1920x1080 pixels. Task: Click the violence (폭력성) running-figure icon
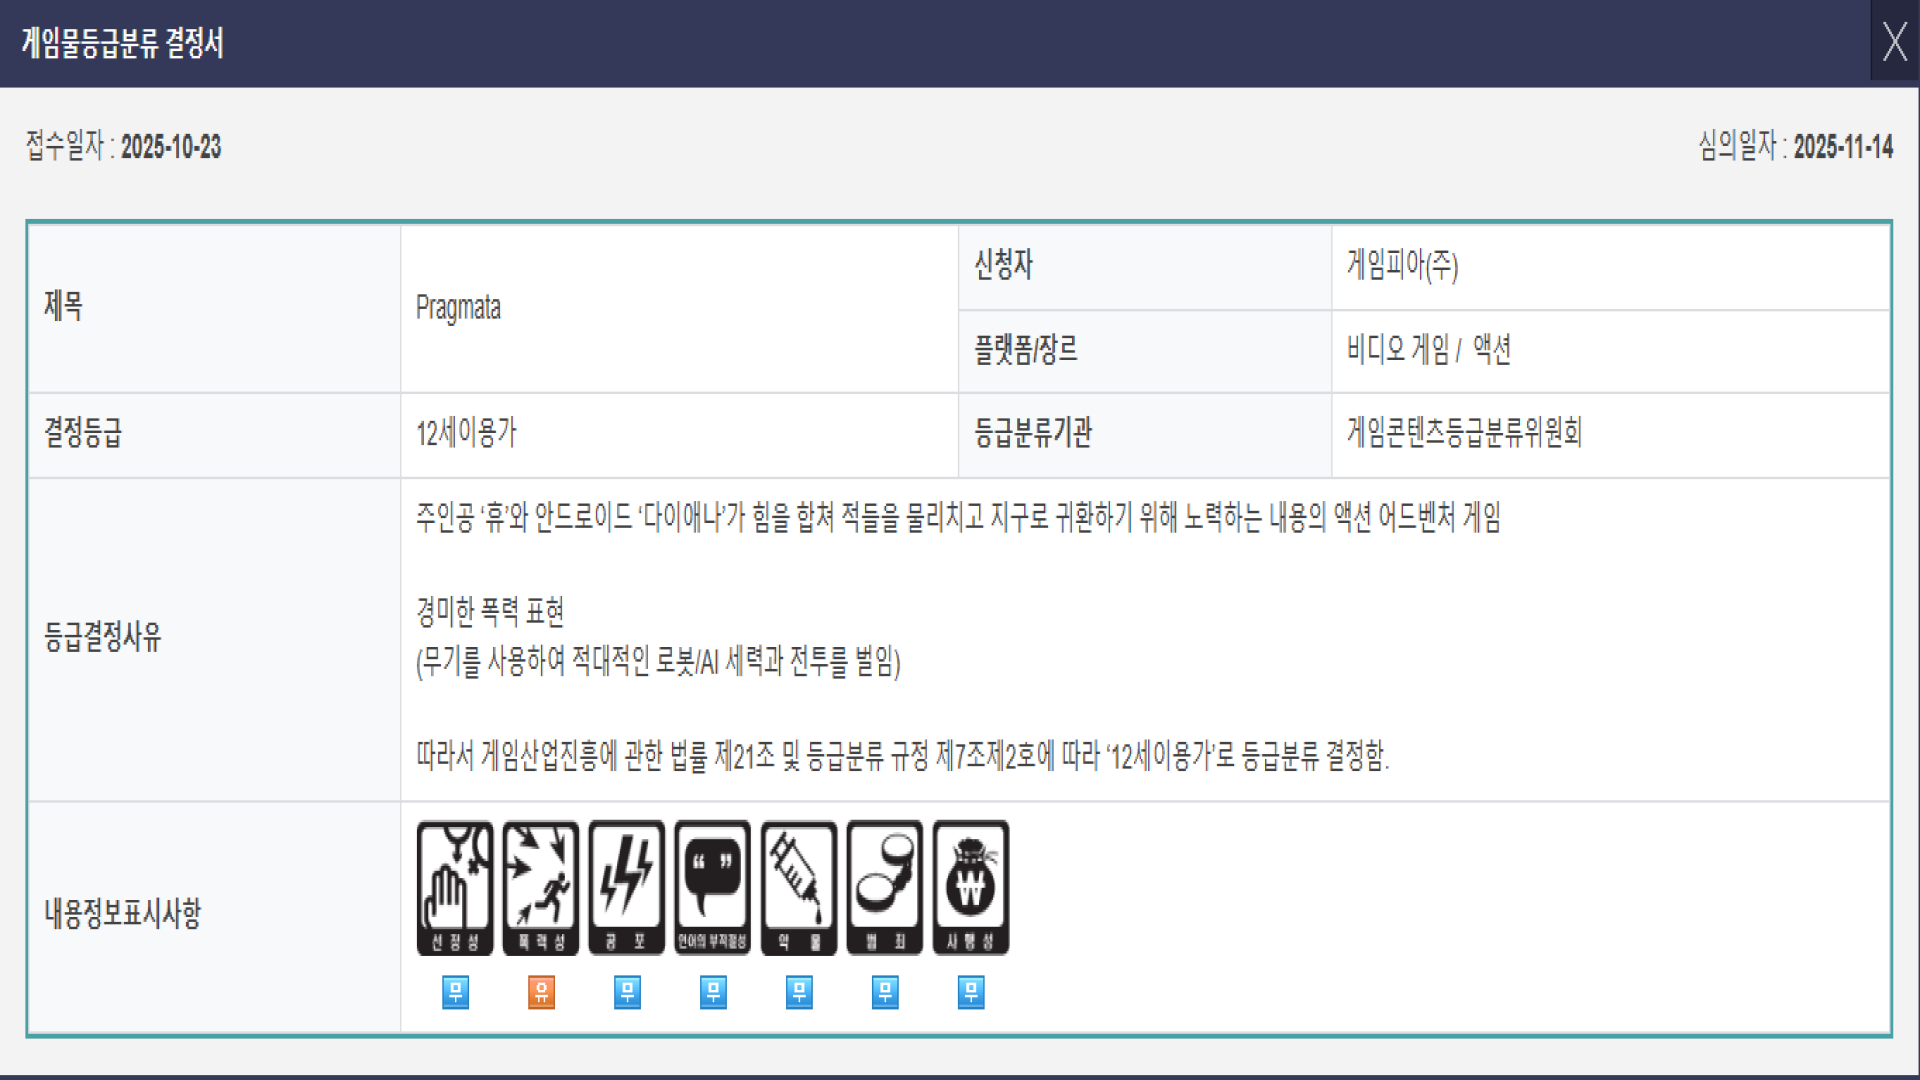541,887
